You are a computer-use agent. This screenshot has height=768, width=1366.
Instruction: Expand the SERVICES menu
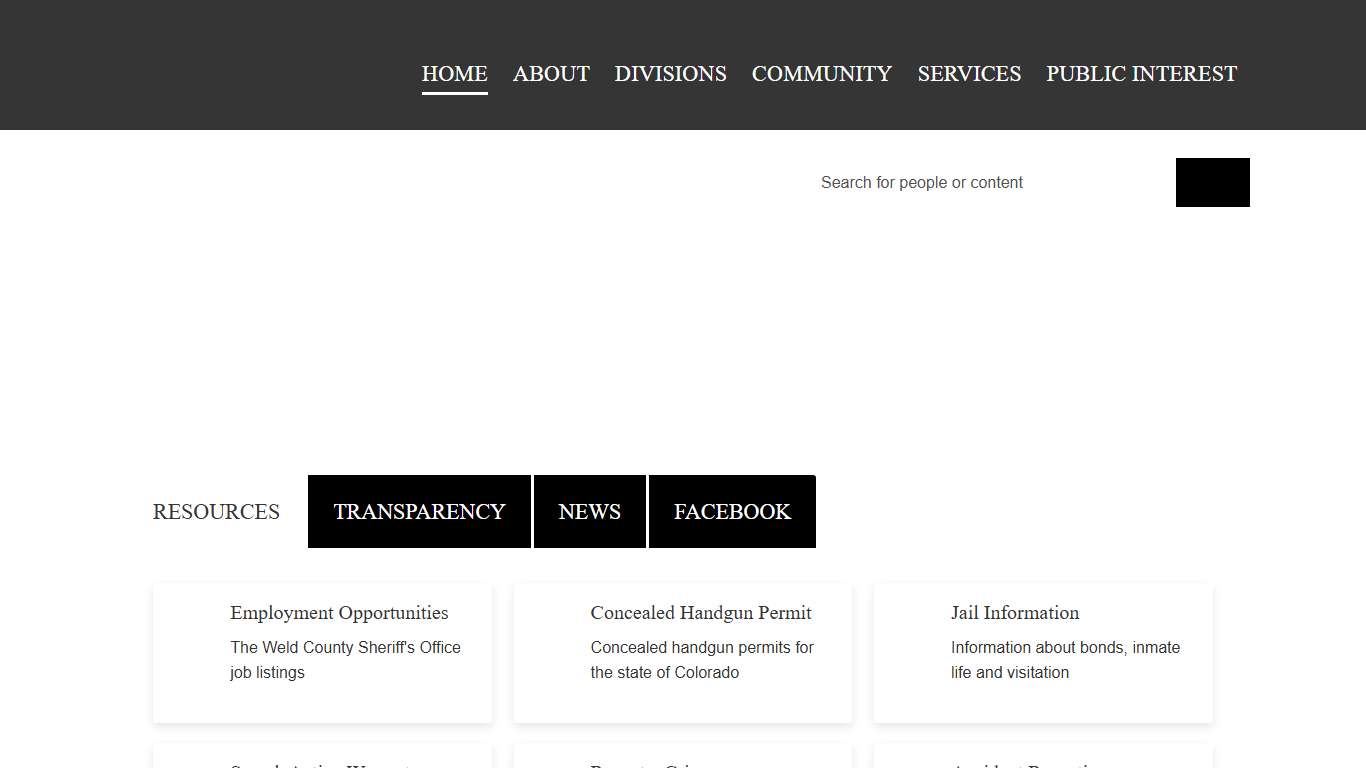969,74
